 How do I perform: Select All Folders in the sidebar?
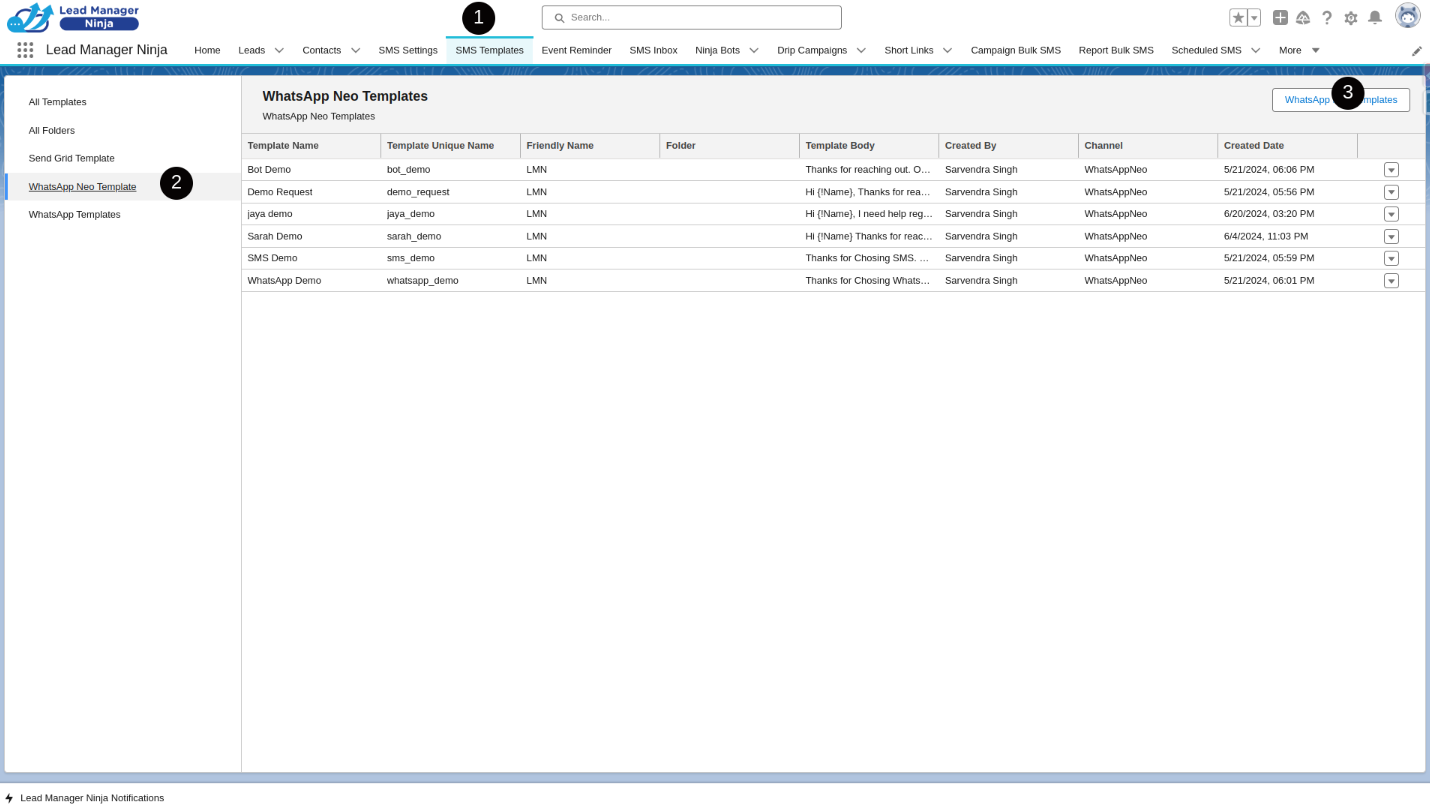52,130
